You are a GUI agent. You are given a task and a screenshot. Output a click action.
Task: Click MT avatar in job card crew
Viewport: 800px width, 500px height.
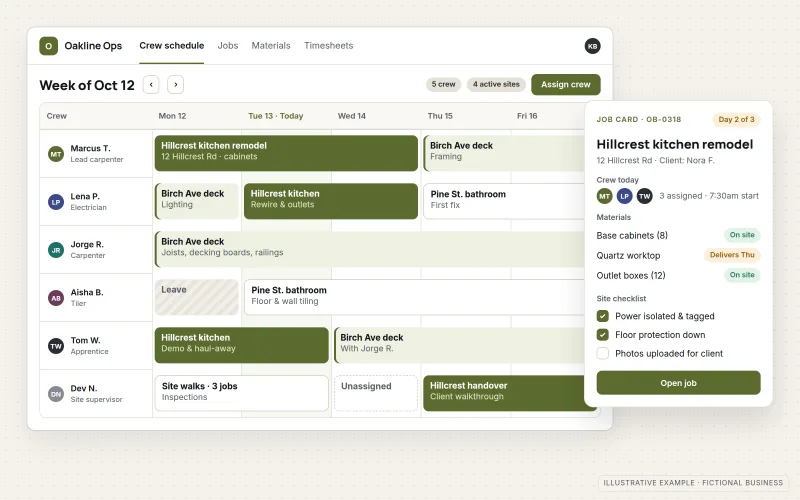tap(605, 196)
